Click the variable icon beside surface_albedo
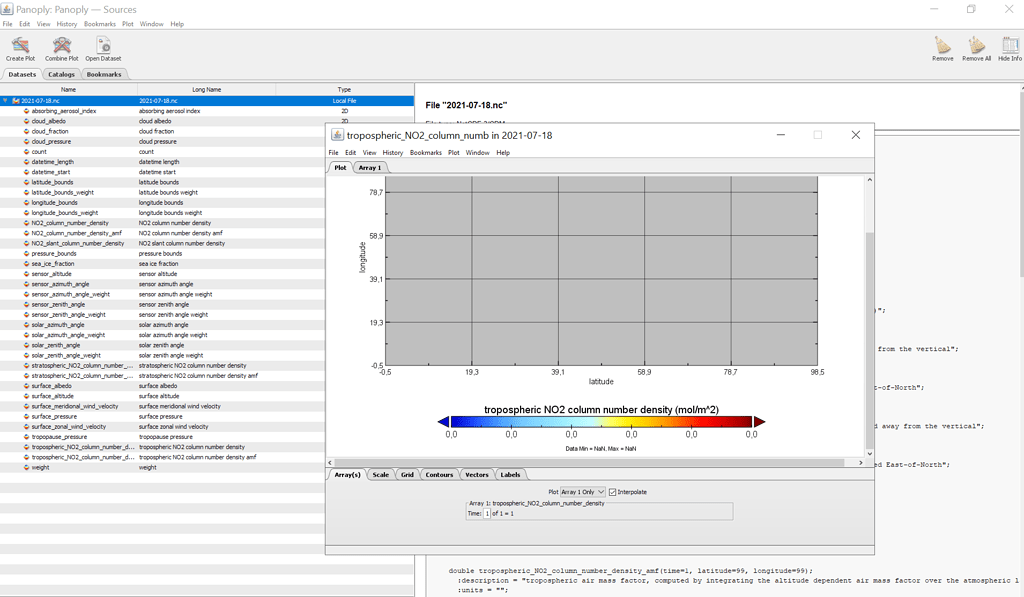This screenshot has width=1024, height=597. (x=27, y=385)
